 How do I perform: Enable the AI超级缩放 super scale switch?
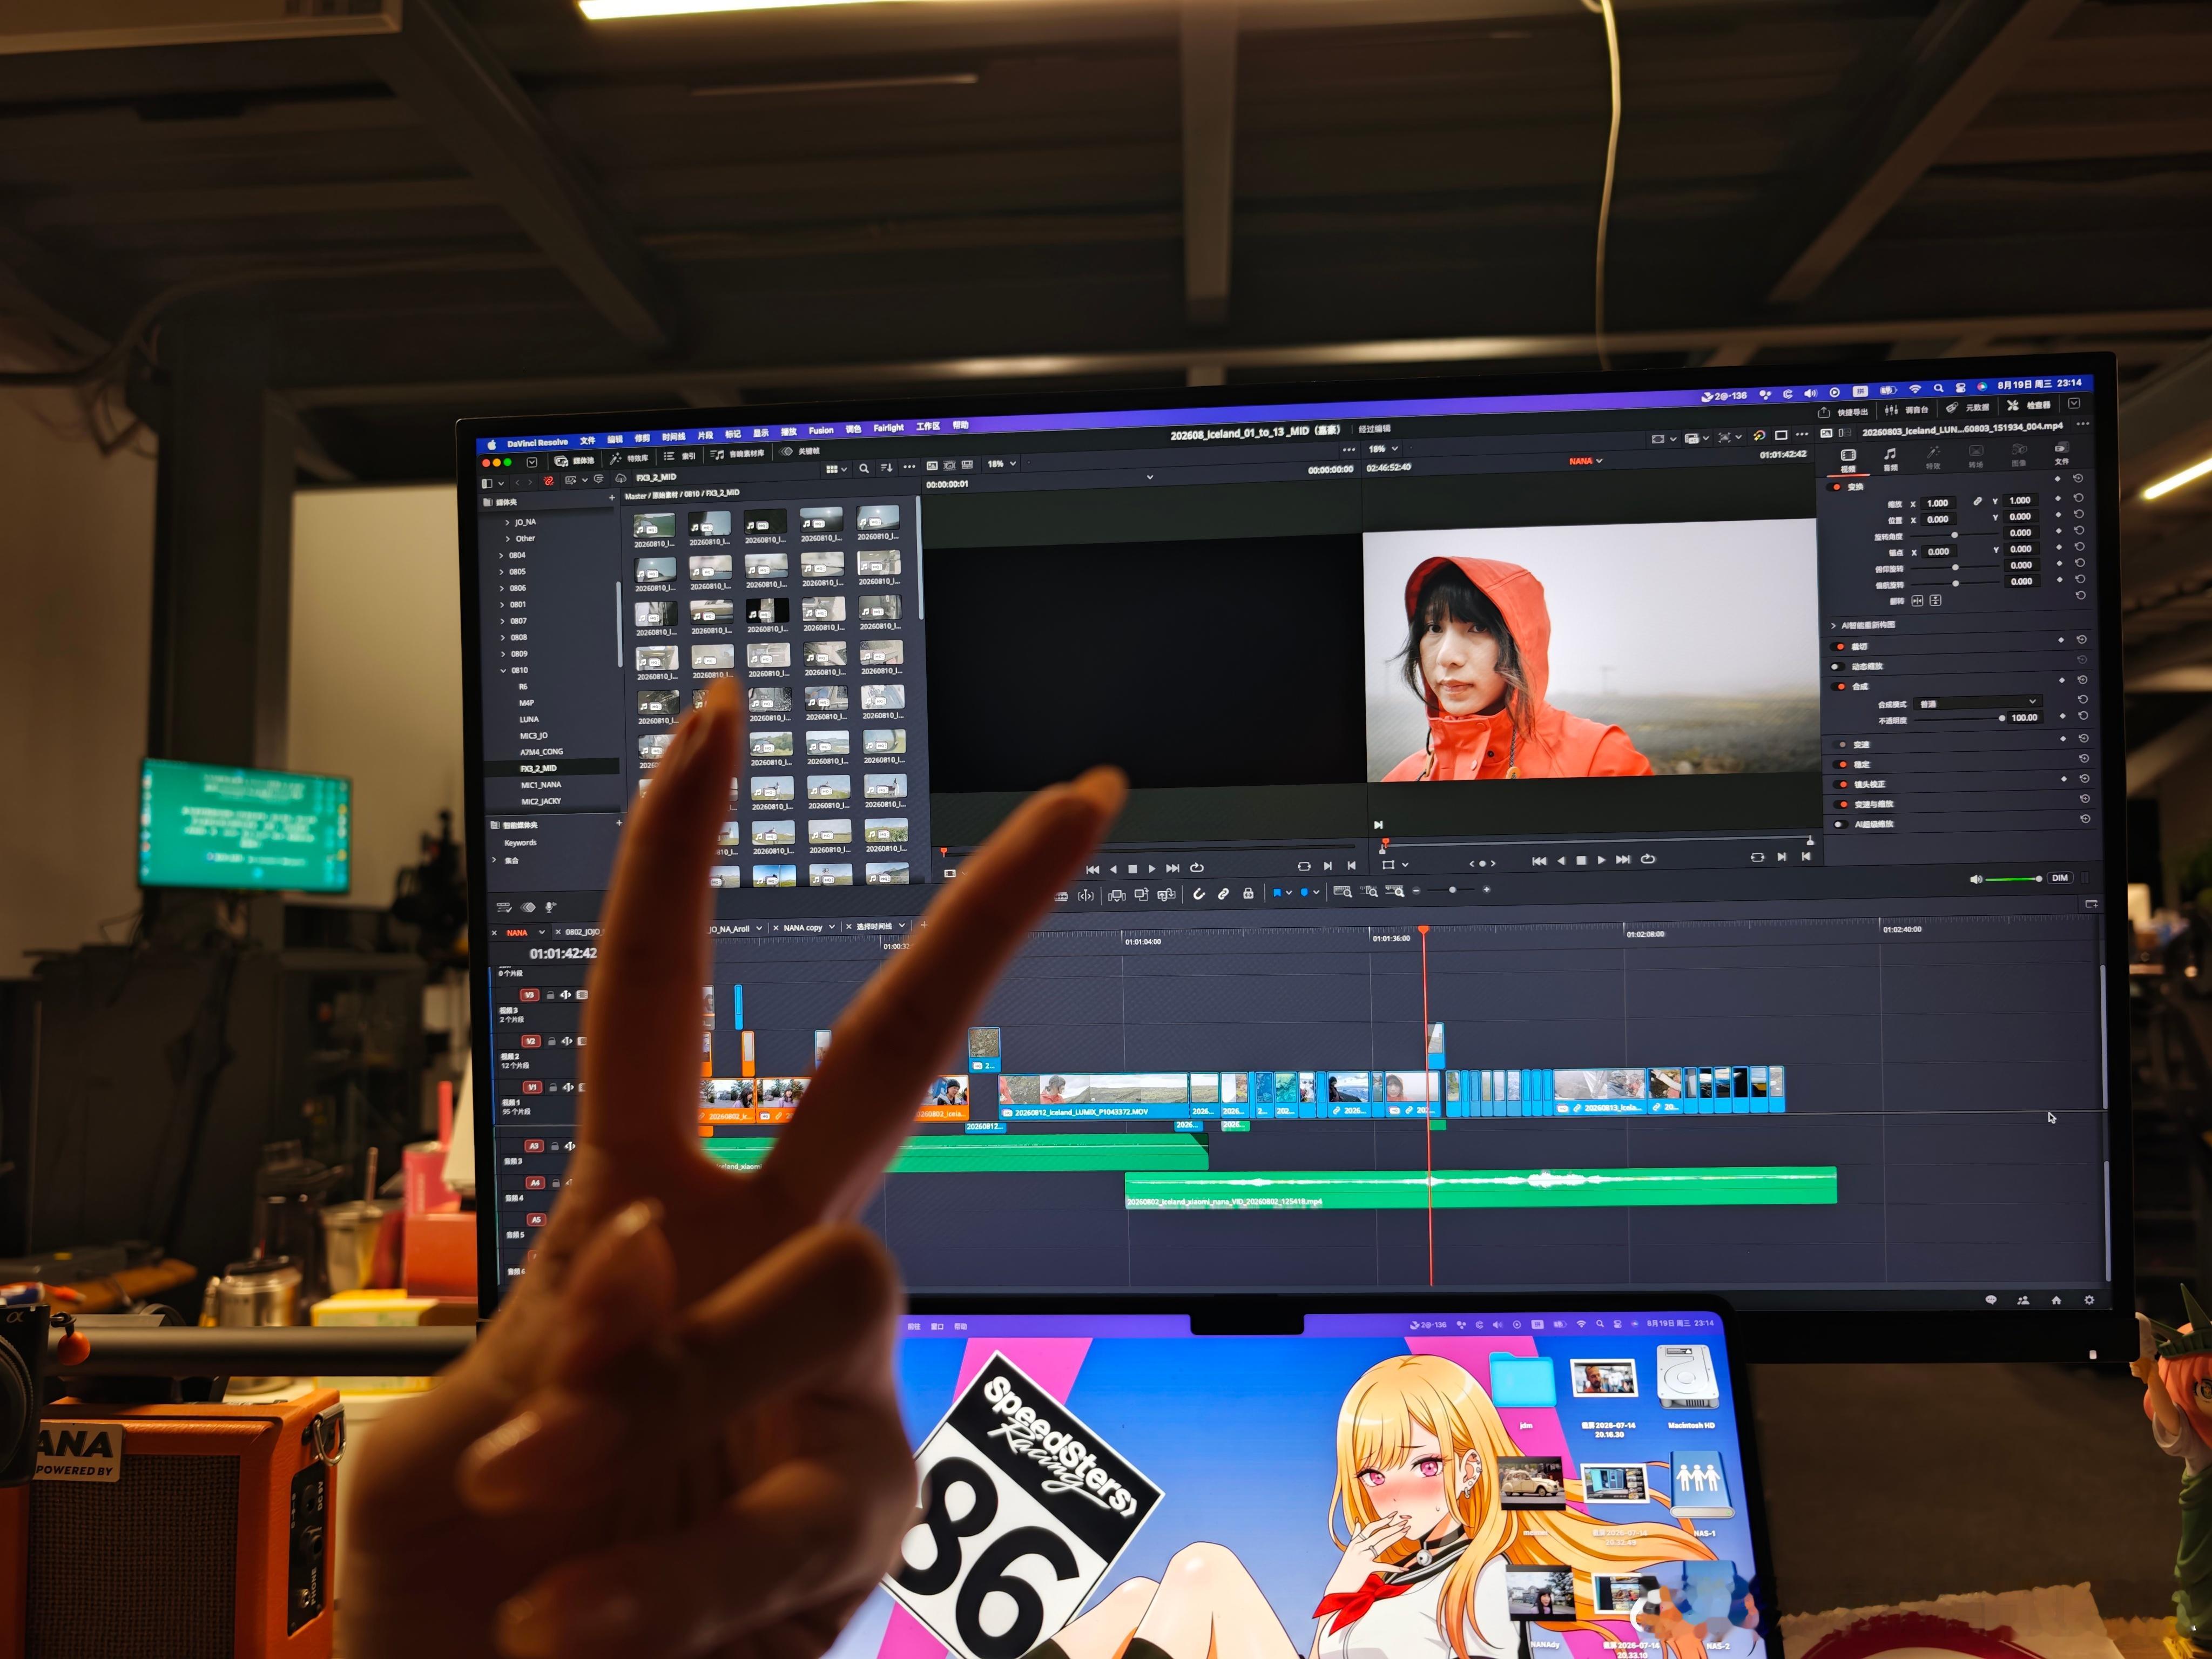pyautogui.click(x=1841, y=825)
